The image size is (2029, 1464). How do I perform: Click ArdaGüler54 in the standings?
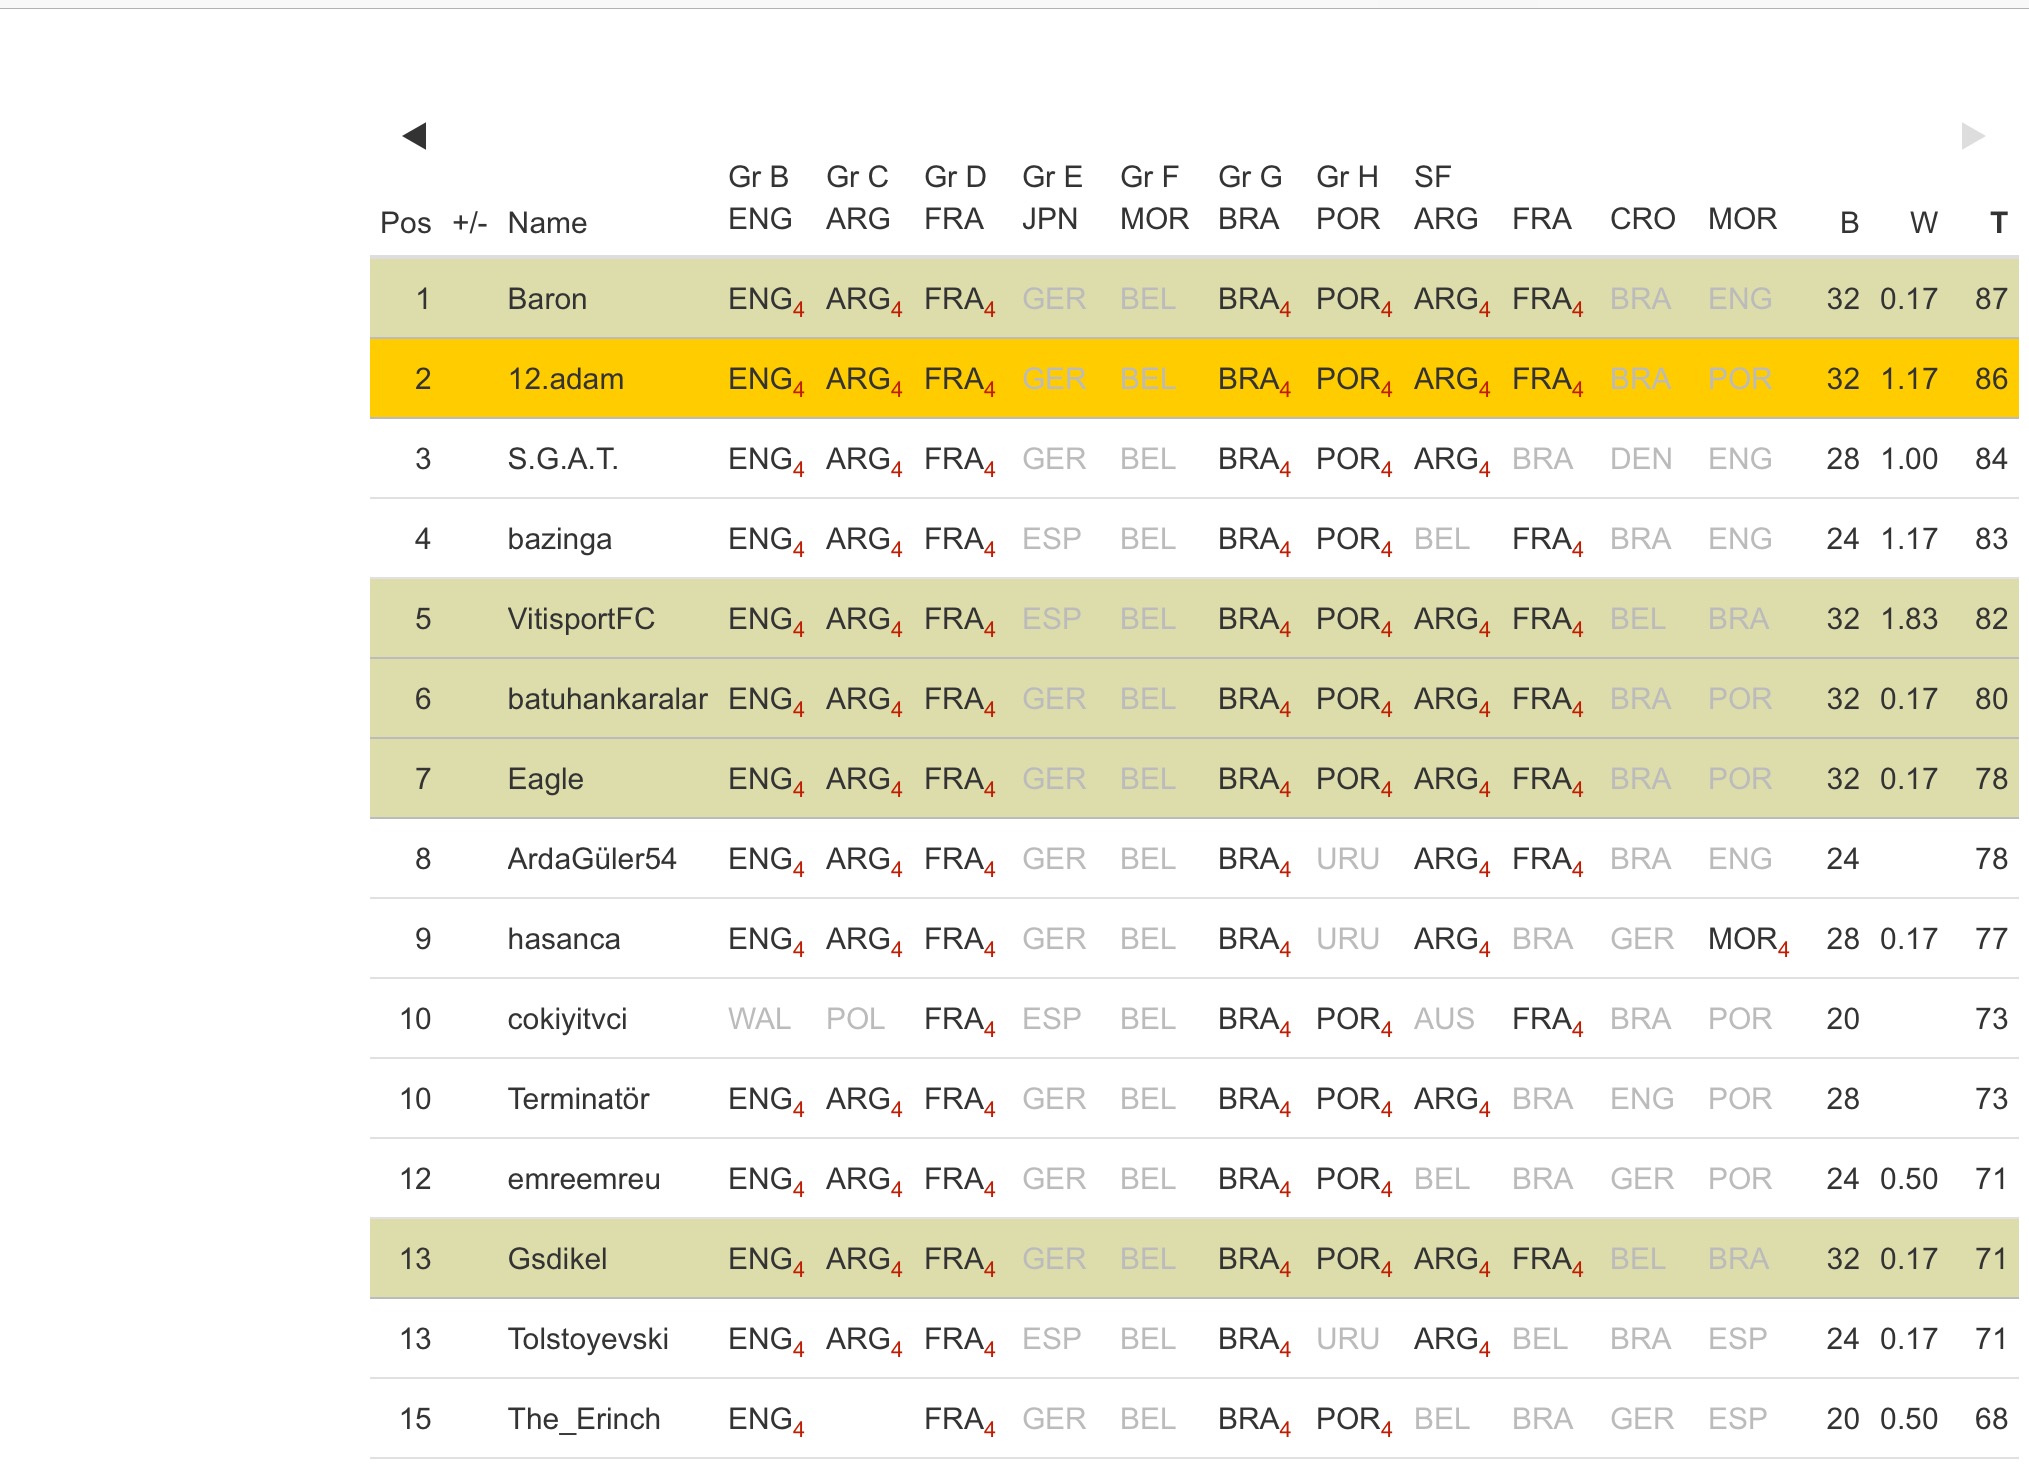pos(591,859)
